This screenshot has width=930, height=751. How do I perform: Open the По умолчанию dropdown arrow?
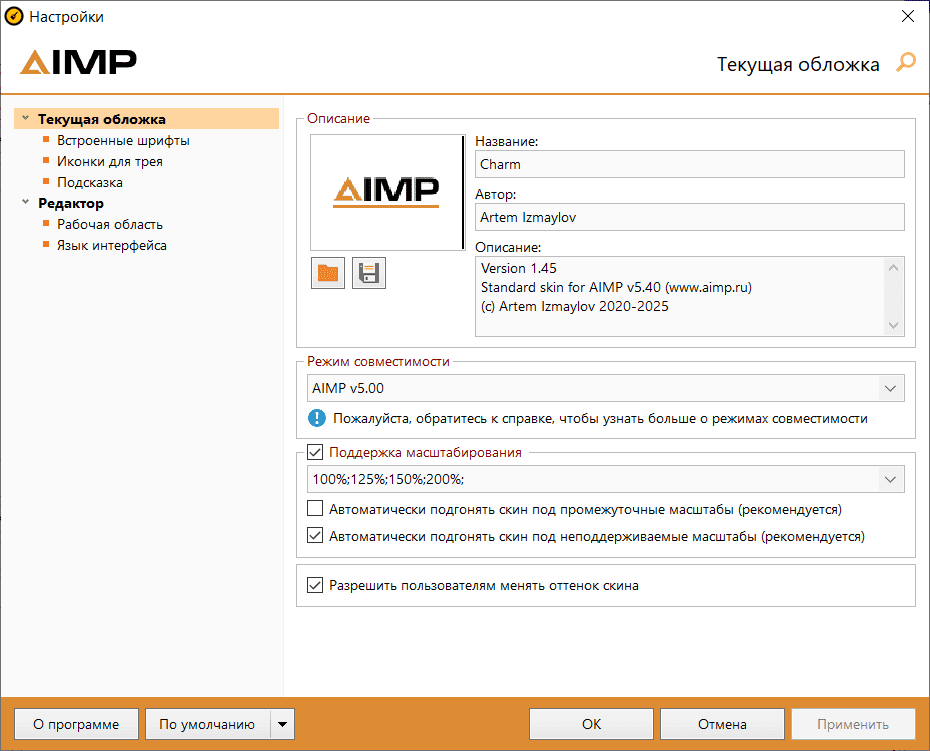coord(282,724)
